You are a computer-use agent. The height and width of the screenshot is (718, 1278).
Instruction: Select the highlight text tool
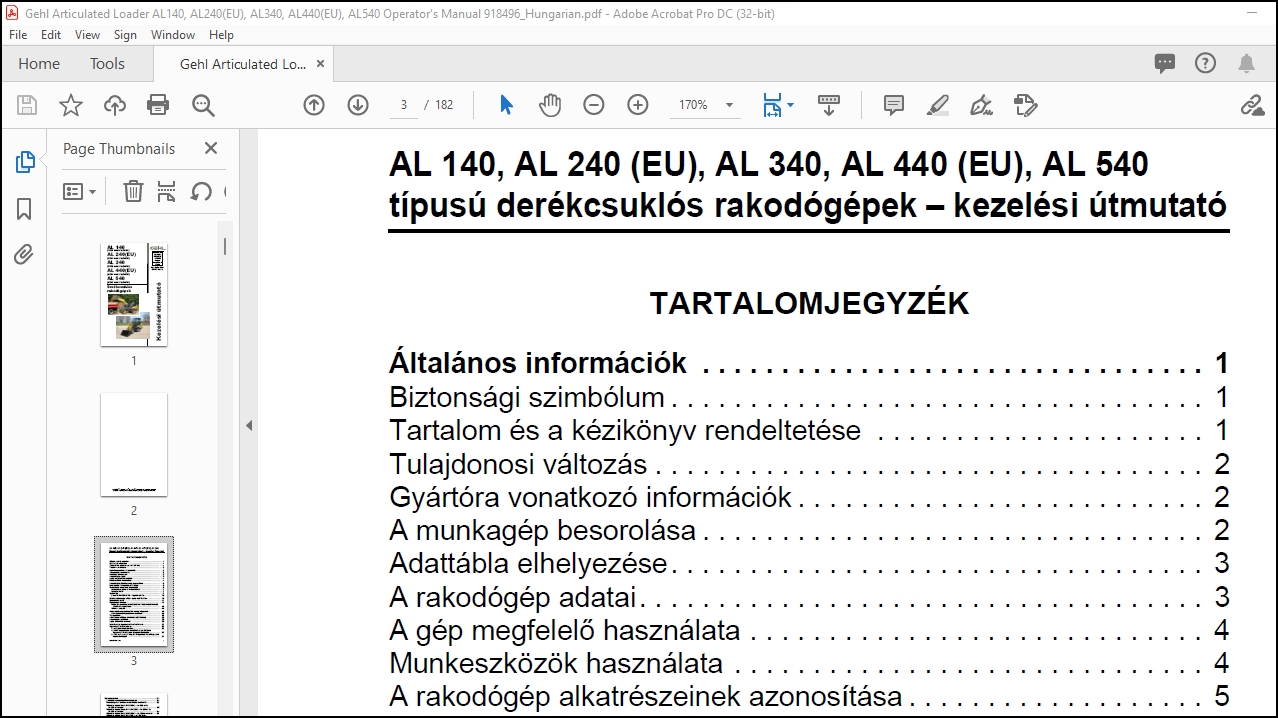(x=937, y=105)
